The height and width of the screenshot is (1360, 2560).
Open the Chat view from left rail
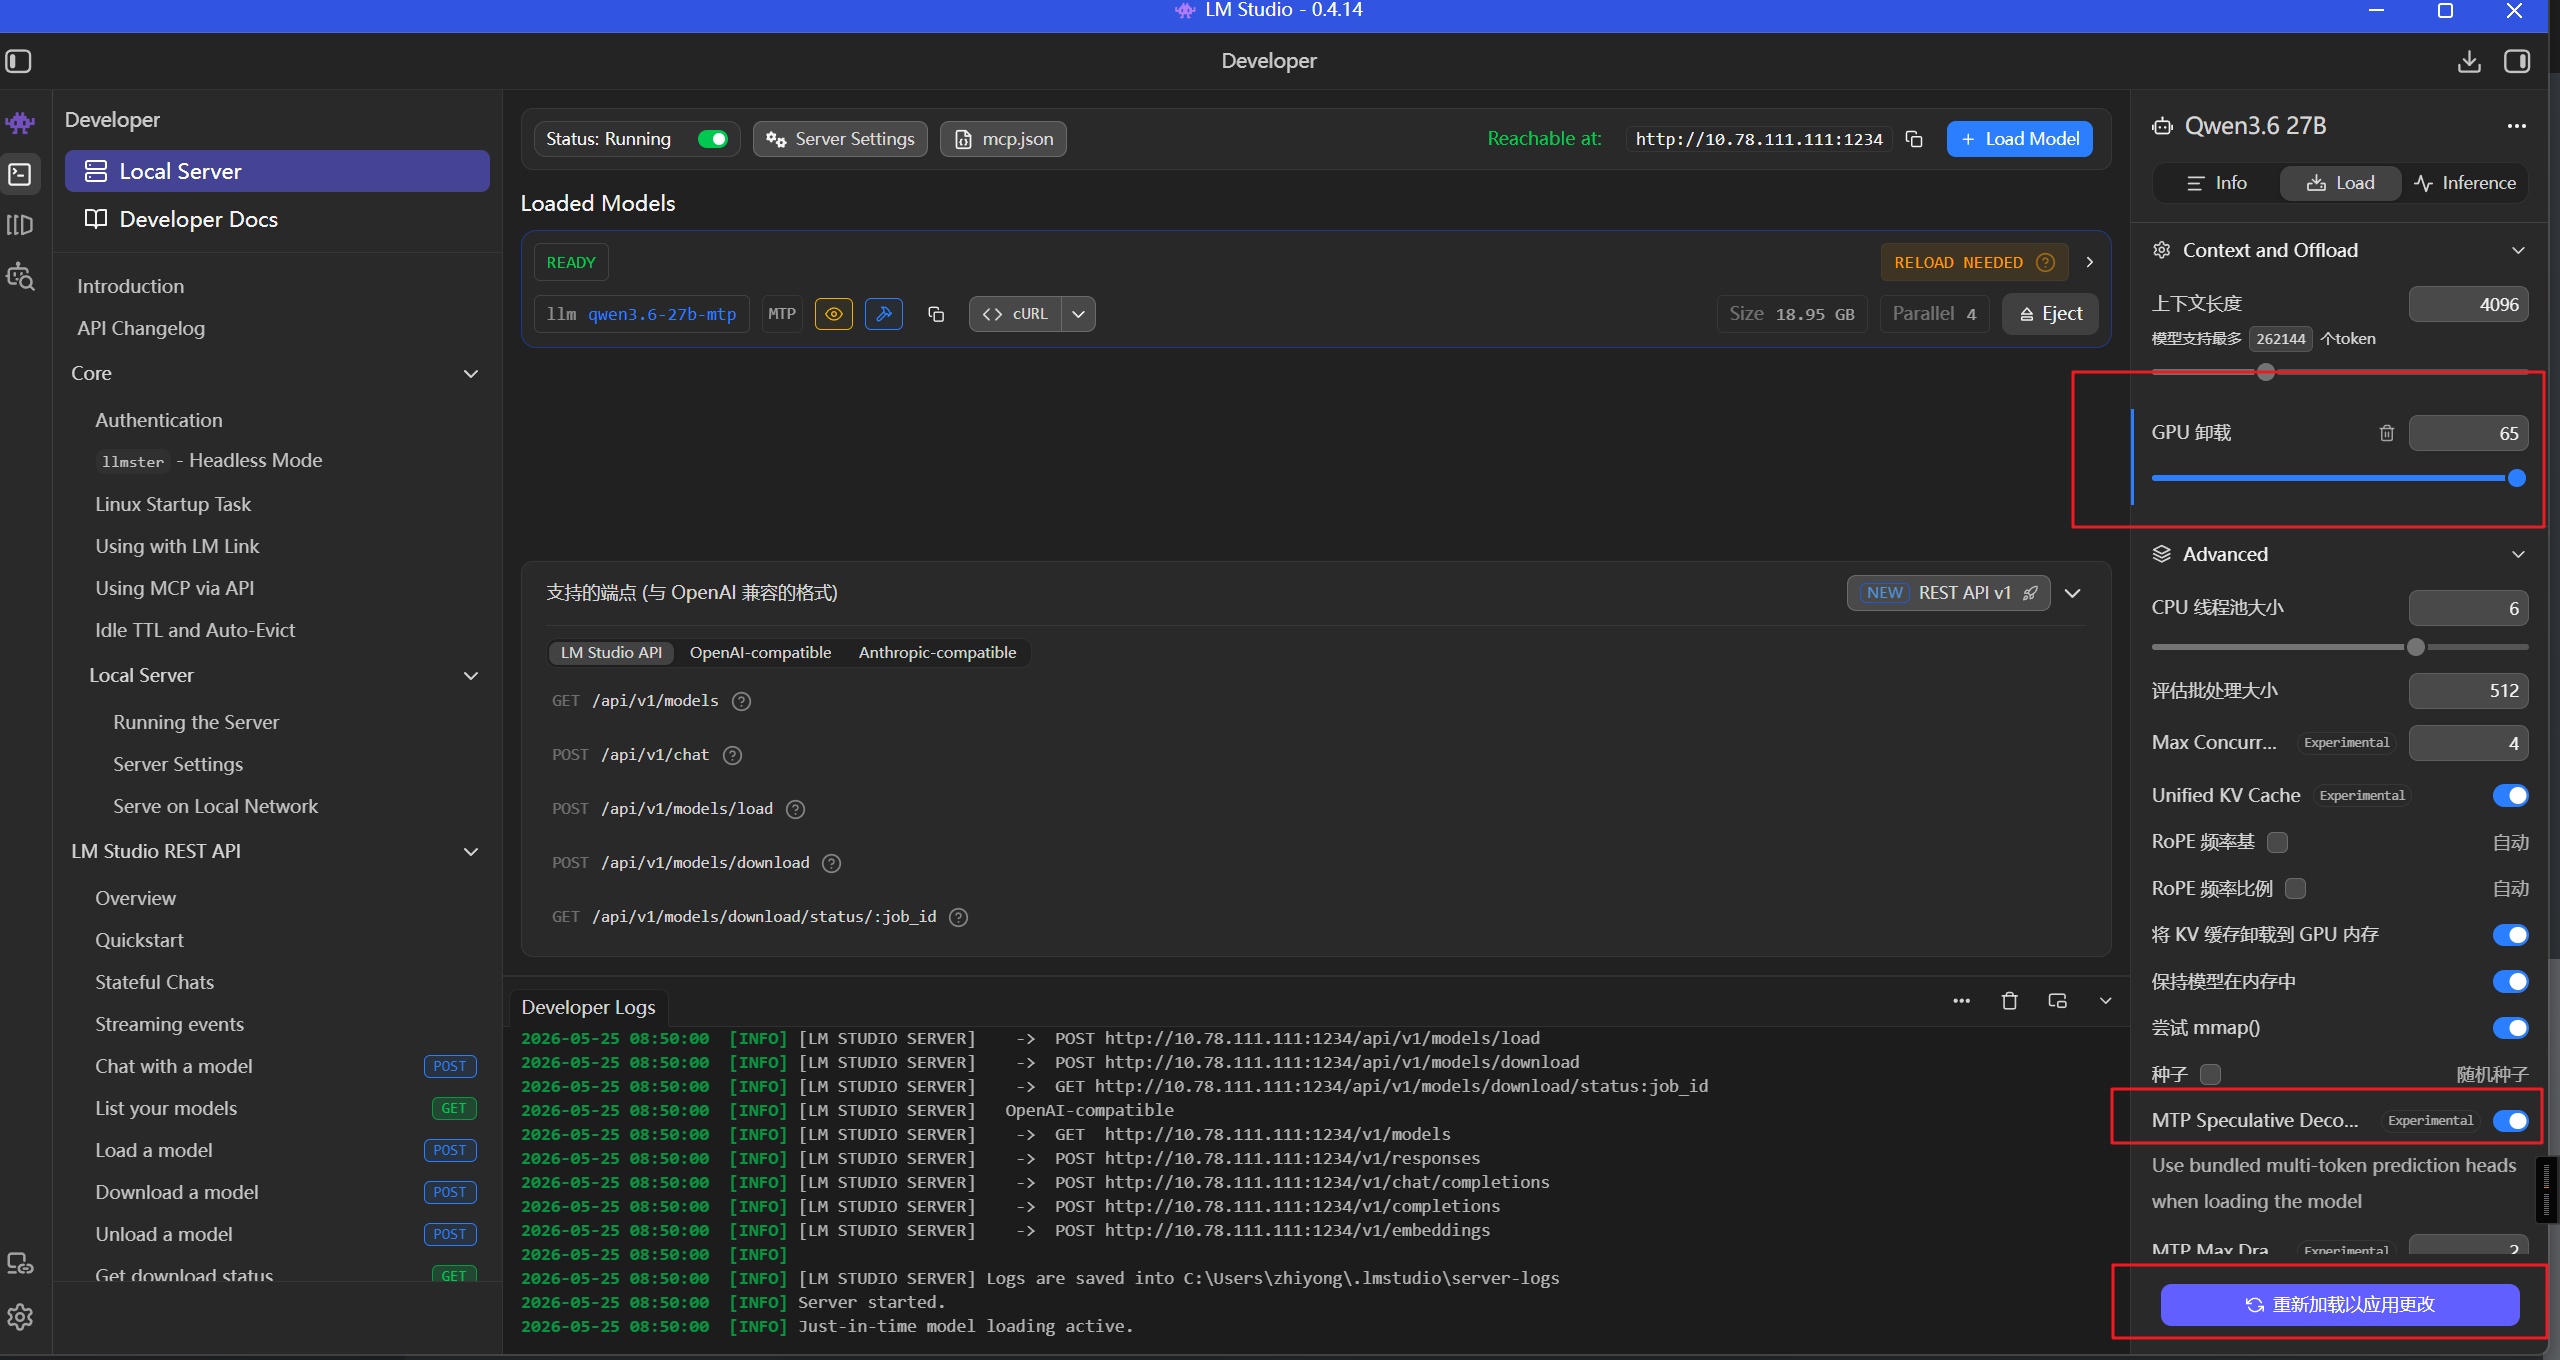pyautogui.click(x=20, y=123)
